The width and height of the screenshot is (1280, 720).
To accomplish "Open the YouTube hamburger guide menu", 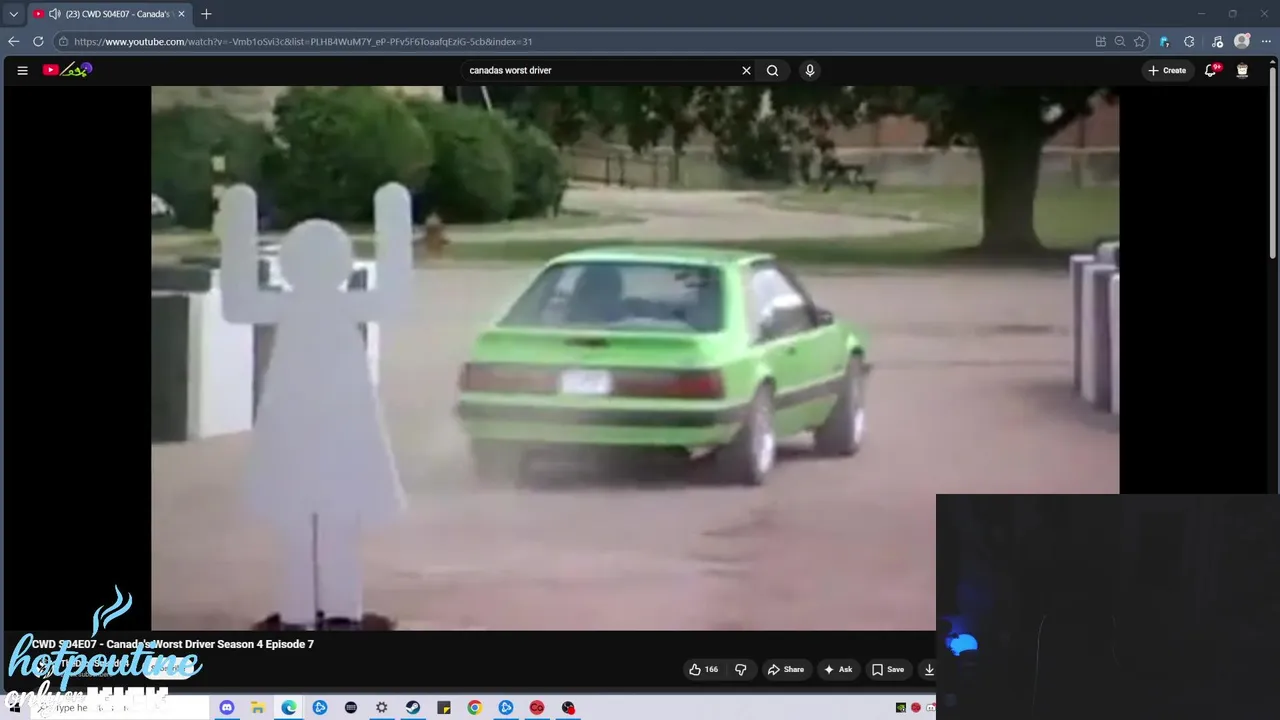I will [22, 70].
